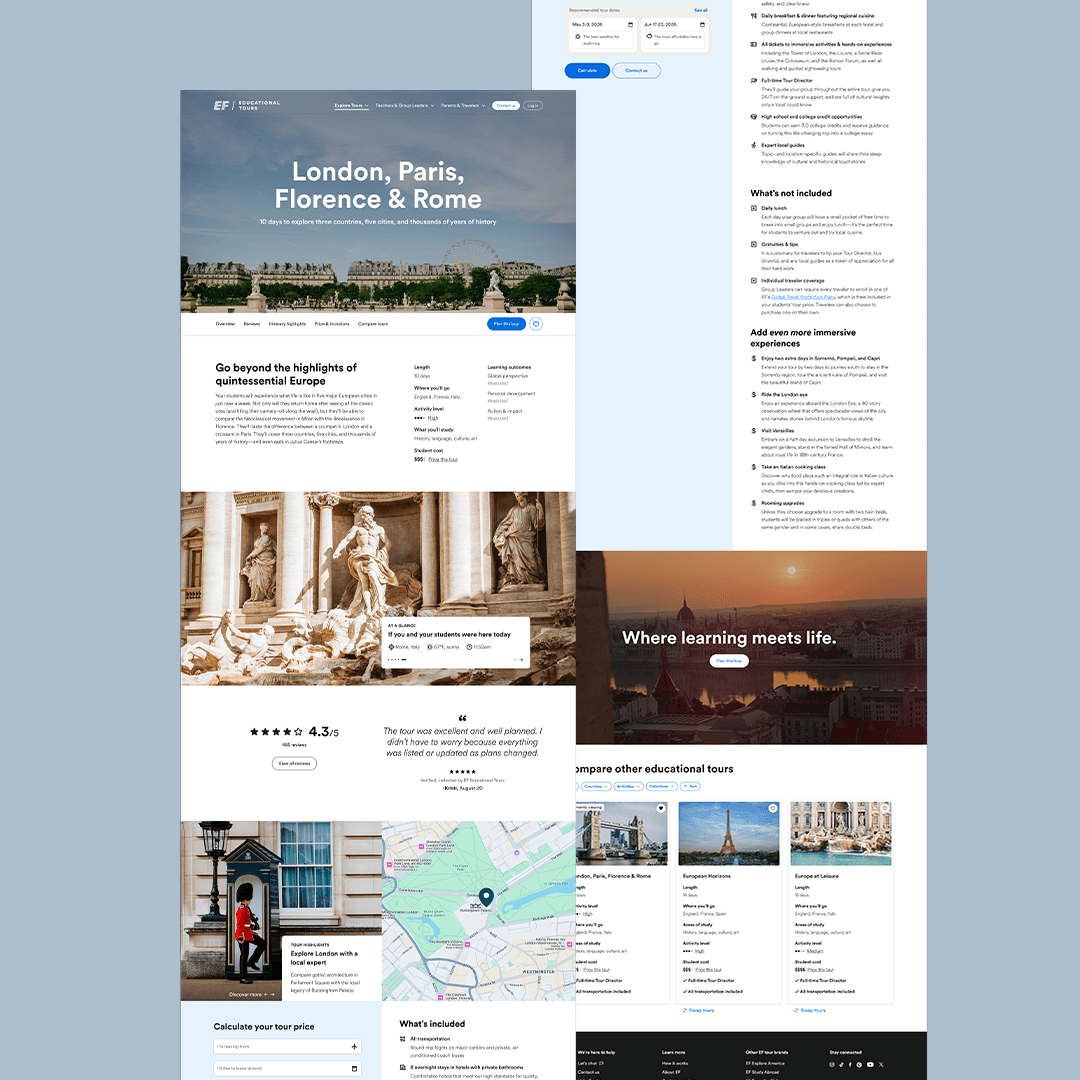Select the Jun 17-23, 2026 date option
Viewport: 1080px width, 1080px height.
(674, 34)
